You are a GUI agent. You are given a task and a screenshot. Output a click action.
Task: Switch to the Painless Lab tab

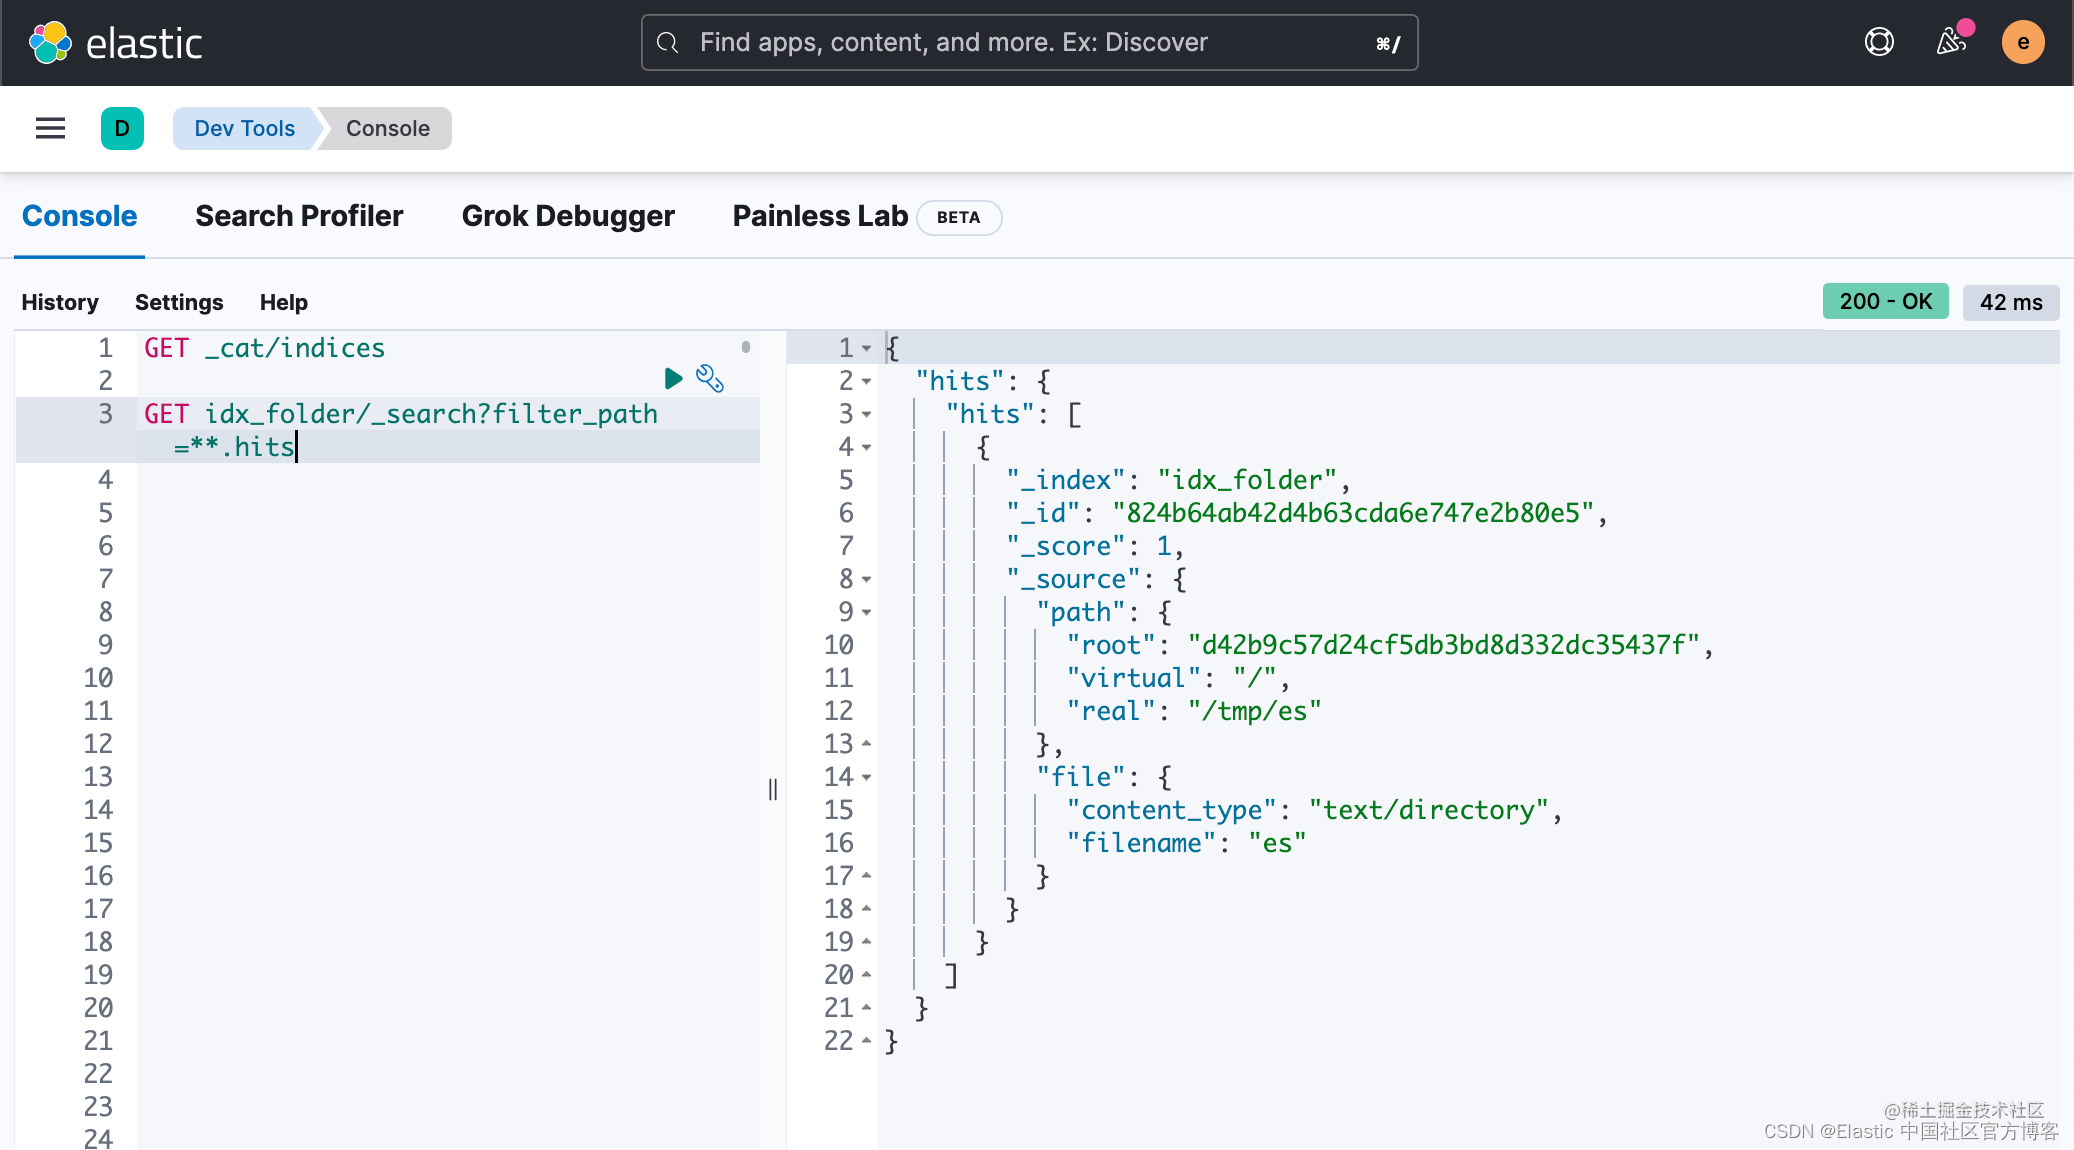point(820,216)
